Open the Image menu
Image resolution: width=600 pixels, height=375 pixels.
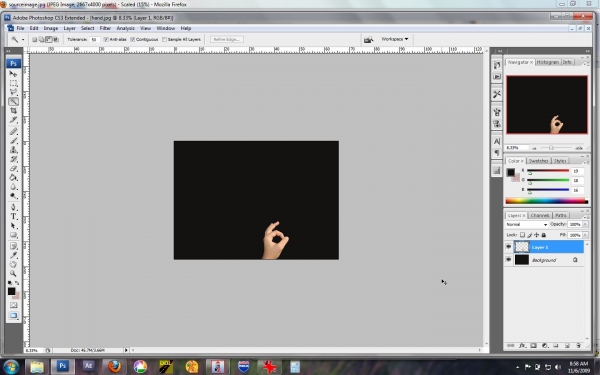tap(51, 28)
